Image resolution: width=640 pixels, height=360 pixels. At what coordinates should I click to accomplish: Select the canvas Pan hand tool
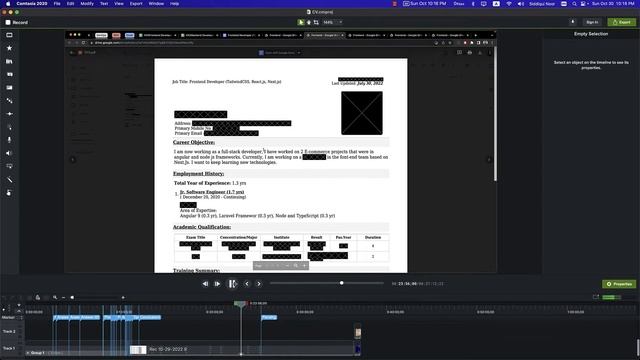point(309,22)
